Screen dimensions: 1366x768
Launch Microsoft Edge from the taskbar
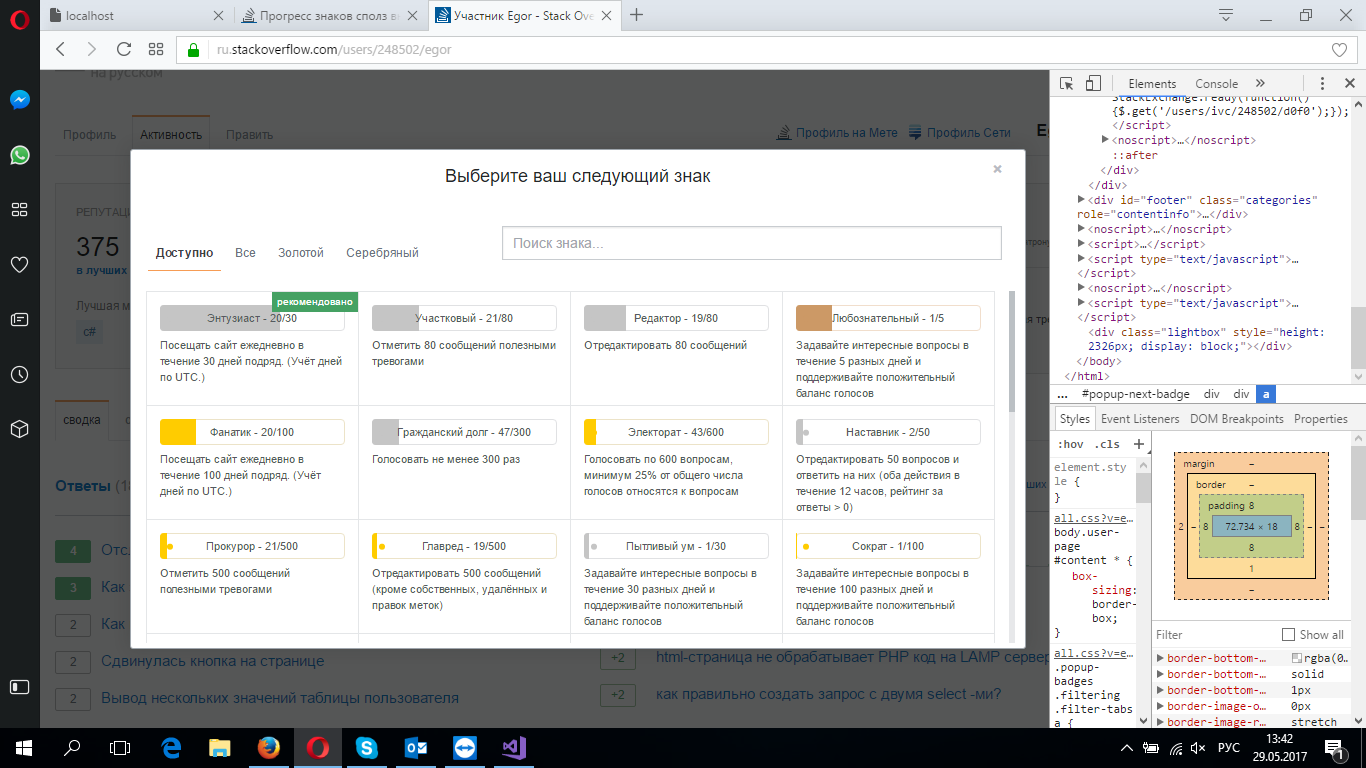point(170,747)
